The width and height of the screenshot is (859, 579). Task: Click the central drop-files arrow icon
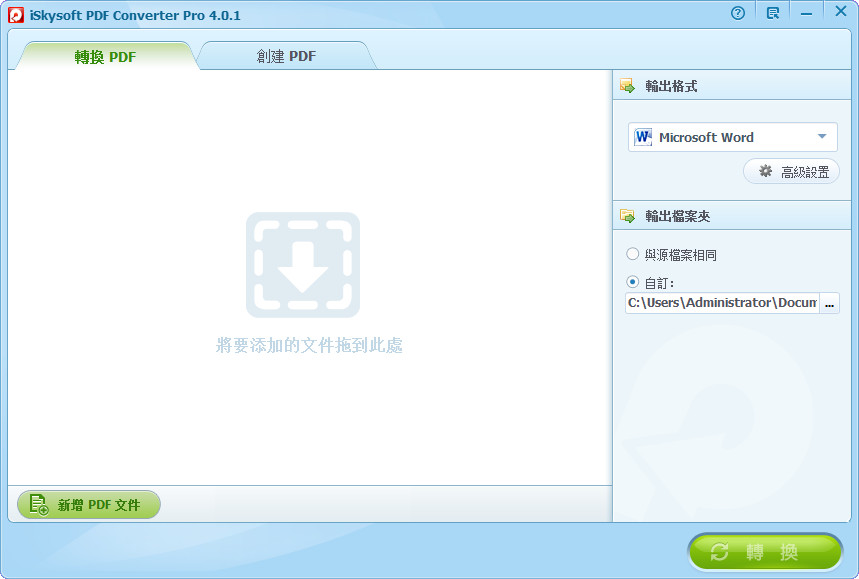pos(303,265)
